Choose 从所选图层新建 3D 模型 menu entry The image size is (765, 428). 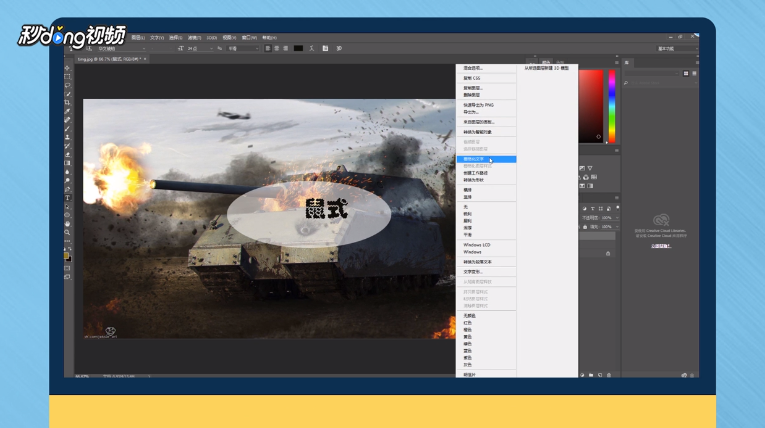(547, 68)
